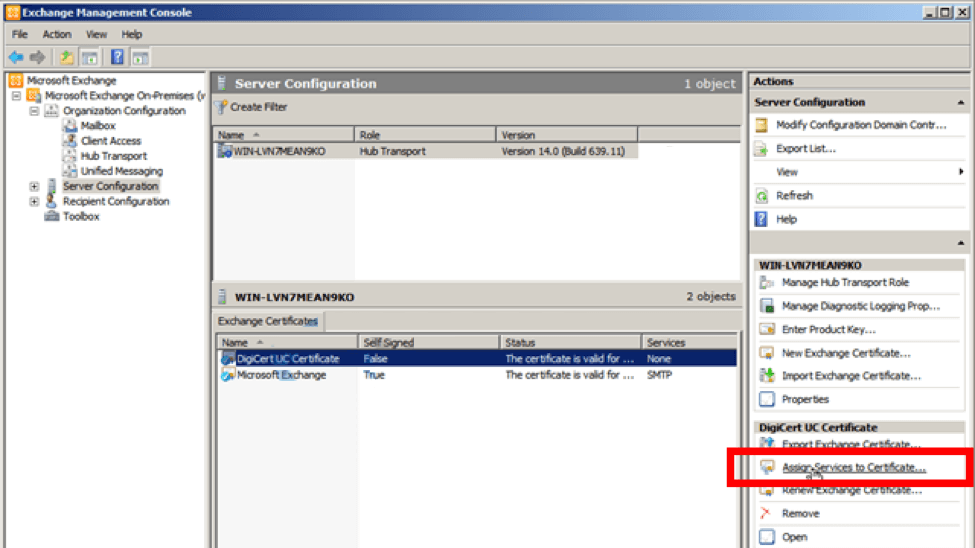Select Client Access in the tree
This screenshot has height=548, width=975.
pyautogui.click(x=111, y=141)
